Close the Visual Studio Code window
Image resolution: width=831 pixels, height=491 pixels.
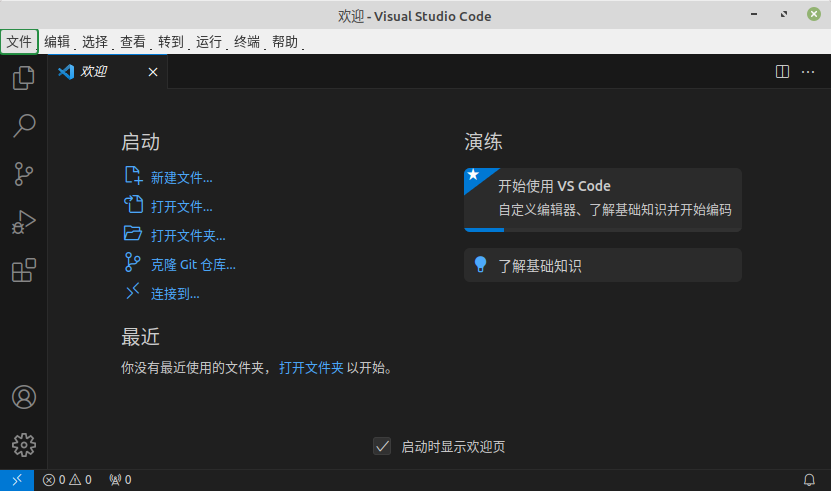[x=814, y=14]
